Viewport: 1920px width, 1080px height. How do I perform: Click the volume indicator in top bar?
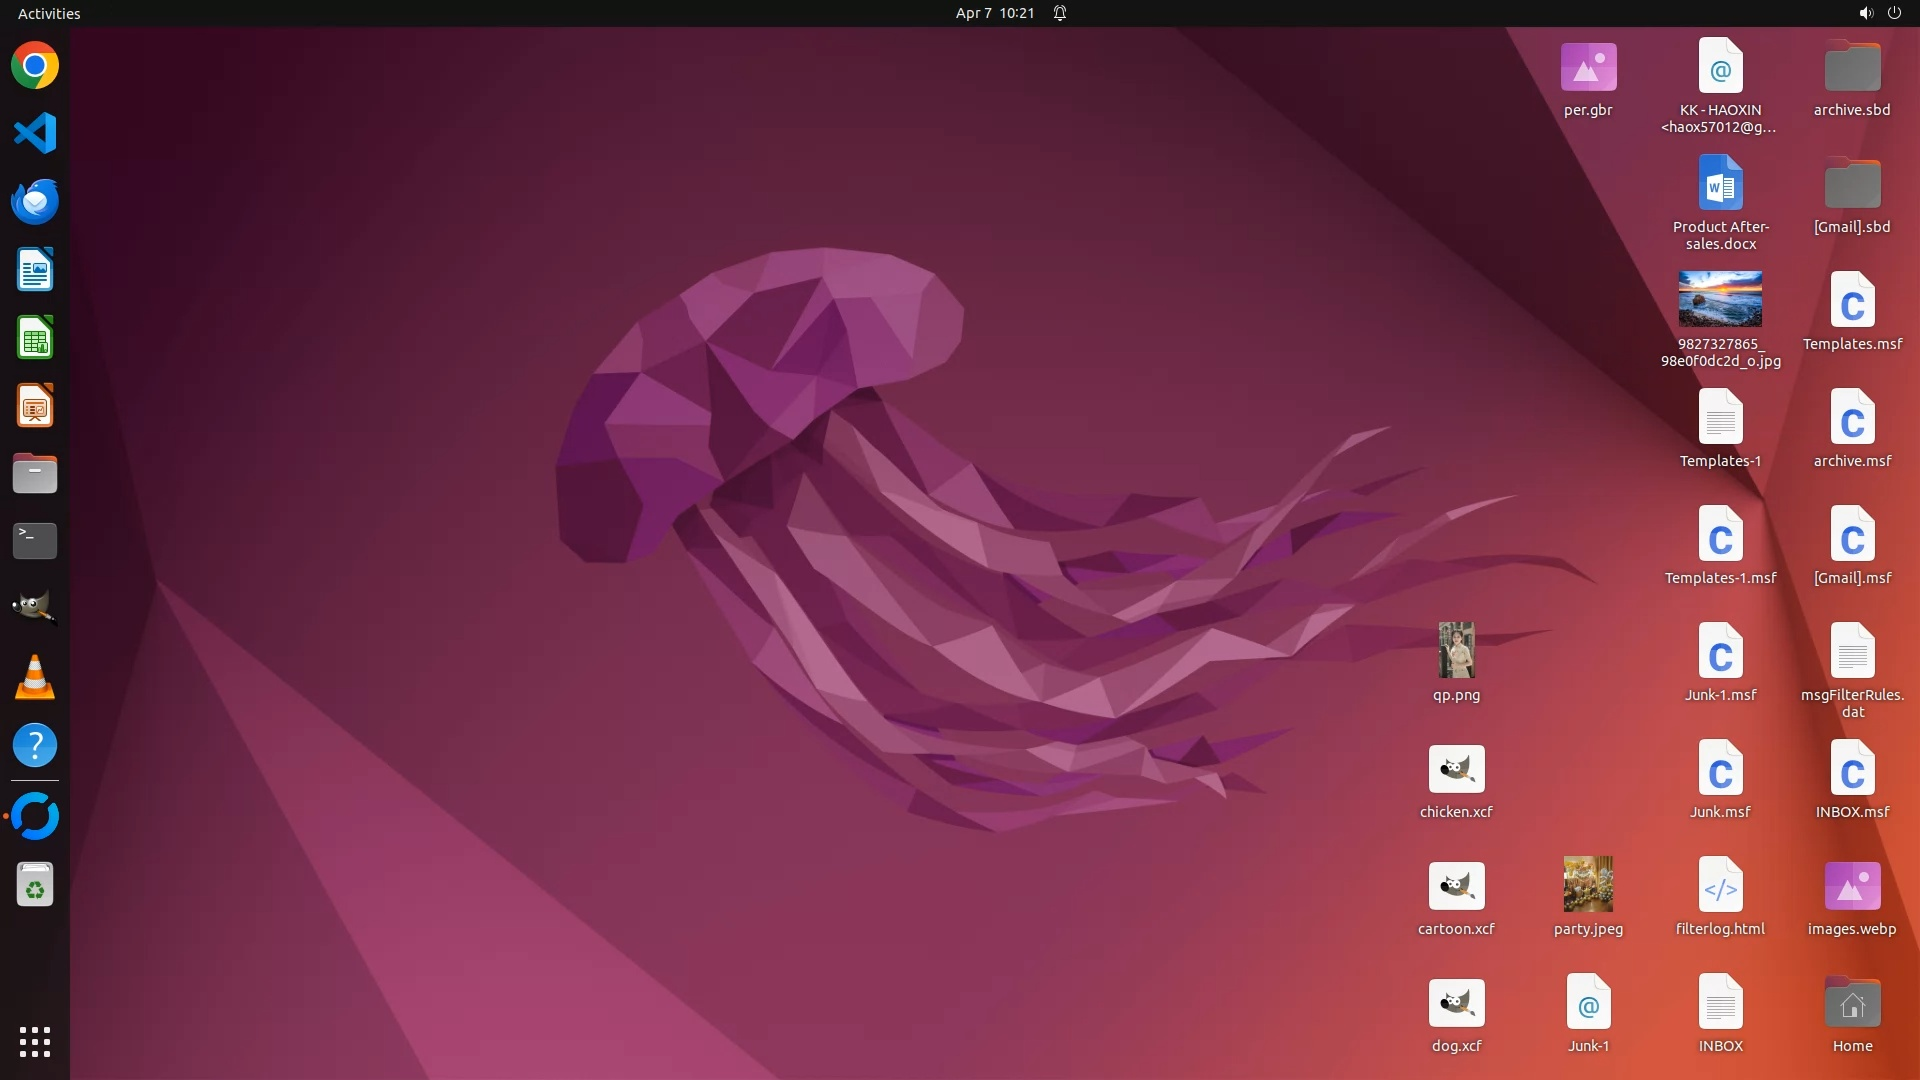1865,13
